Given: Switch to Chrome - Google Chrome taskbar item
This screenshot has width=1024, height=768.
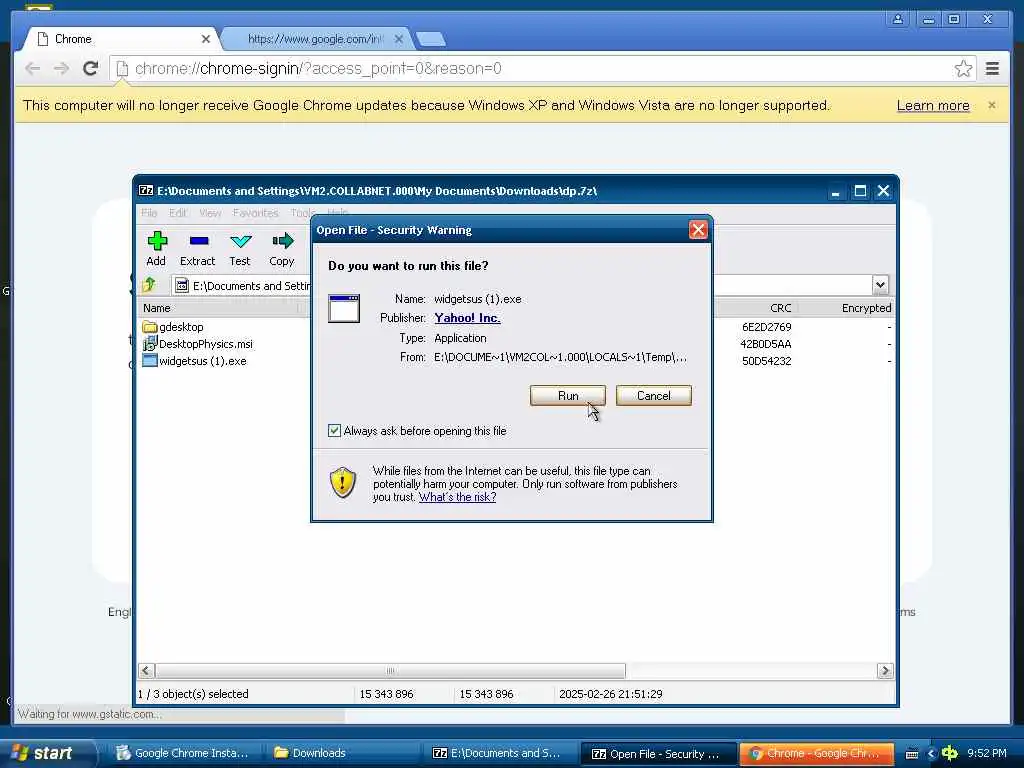Looking at the screenshot, I should (816, 753).
